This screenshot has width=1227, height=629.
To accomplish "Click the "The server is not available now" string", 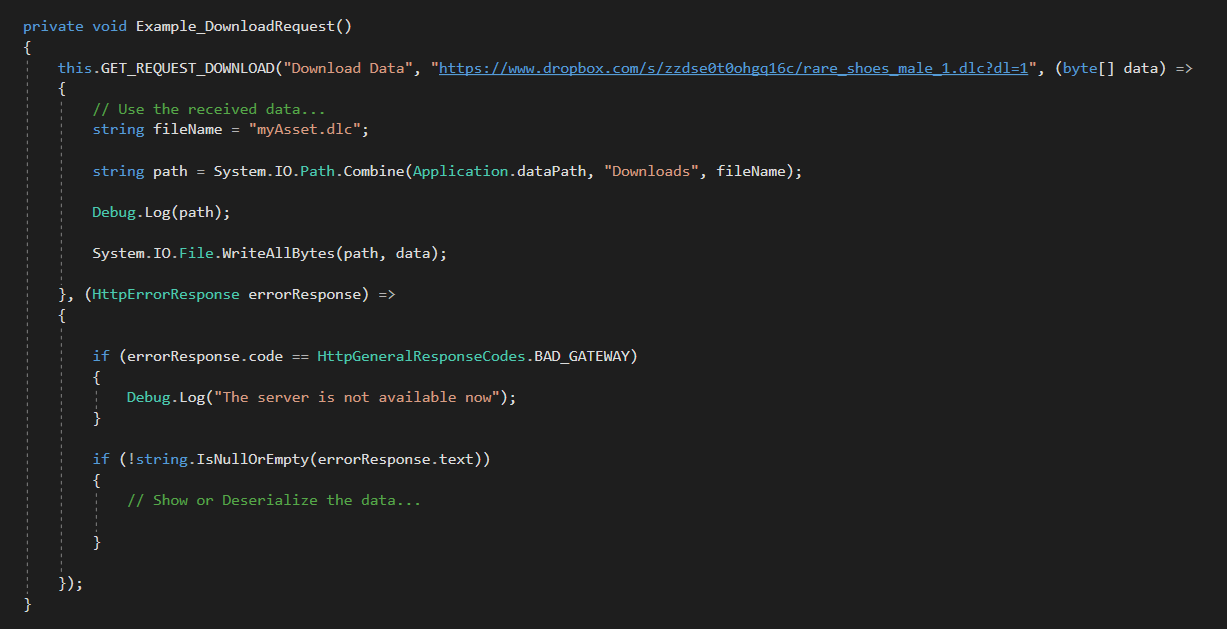I will coord(357,397).
